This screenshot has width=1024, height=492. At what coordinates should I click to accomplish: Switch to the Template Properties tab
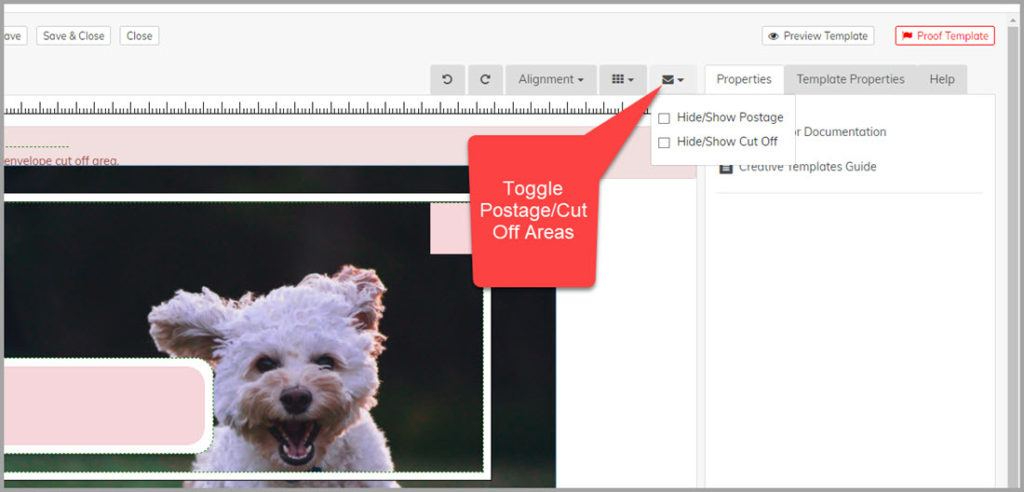click(x=850, y=79)
